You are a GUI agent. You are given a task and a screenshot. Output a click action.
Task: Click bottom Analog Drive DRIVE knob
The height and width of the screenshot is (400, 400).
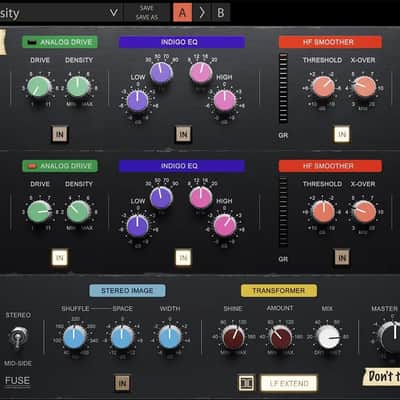(x=39, y=212)
